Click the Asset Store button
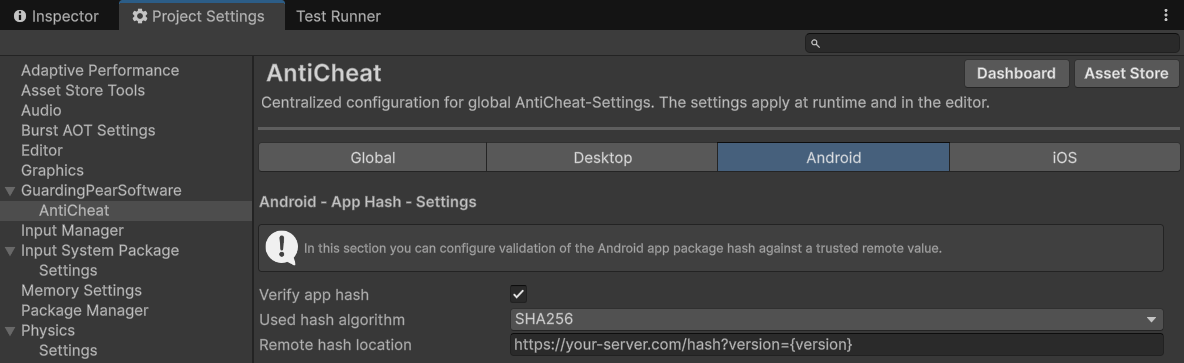 tap(1126, 73)
